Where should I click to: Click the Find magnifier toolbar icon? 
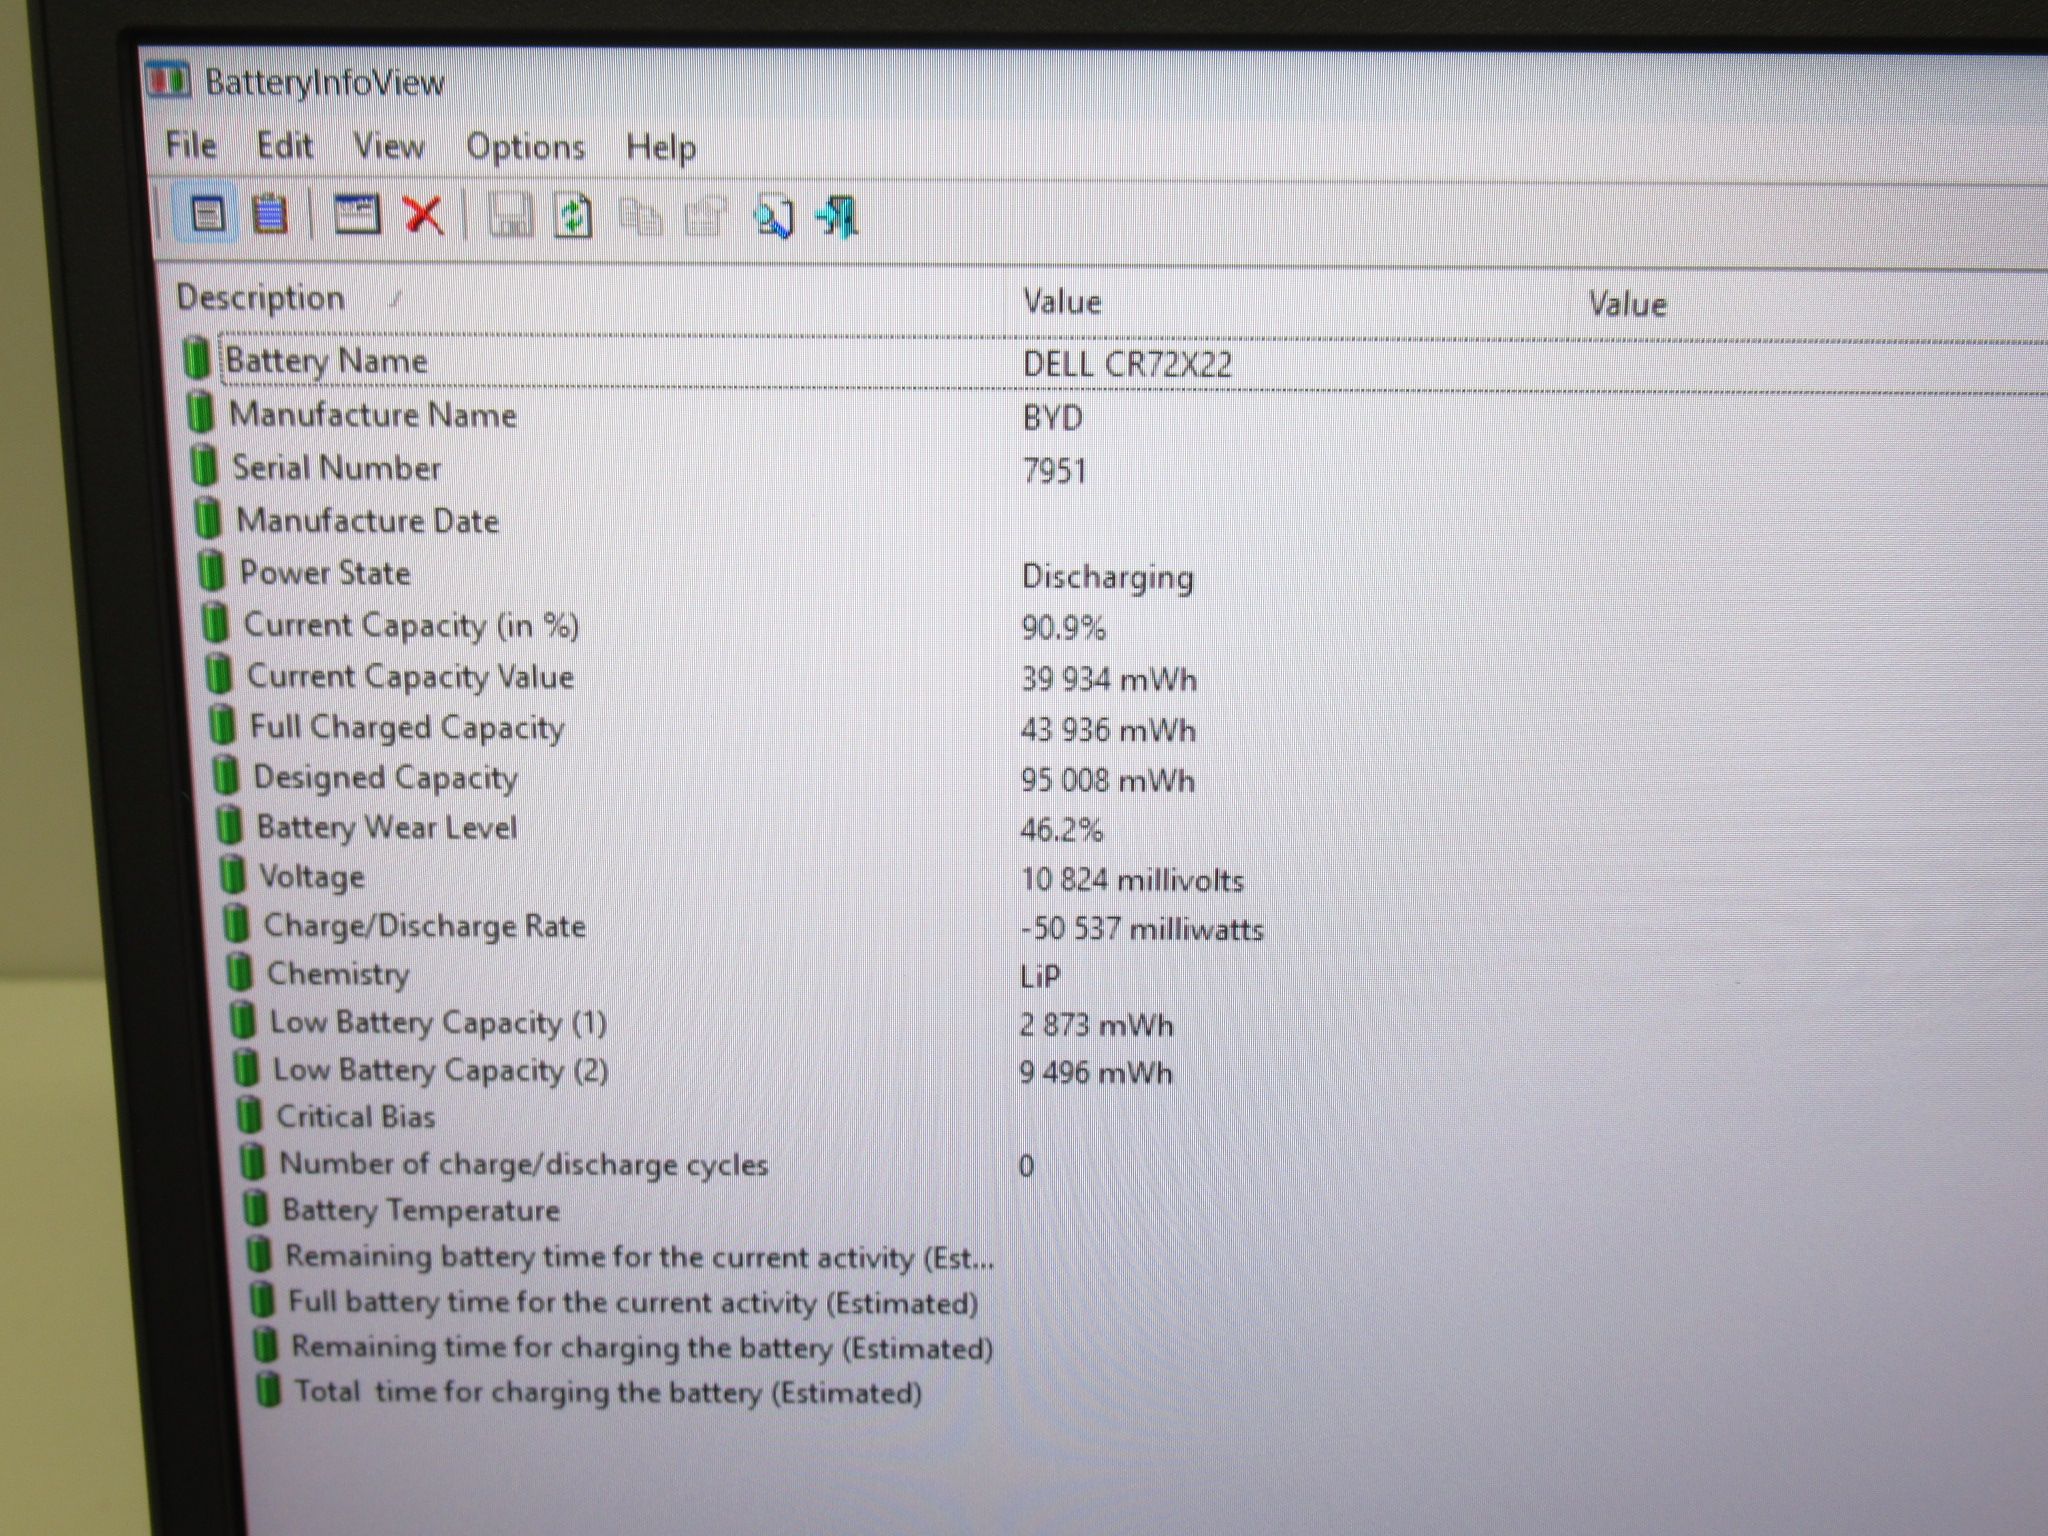click(x=773, y=217)
